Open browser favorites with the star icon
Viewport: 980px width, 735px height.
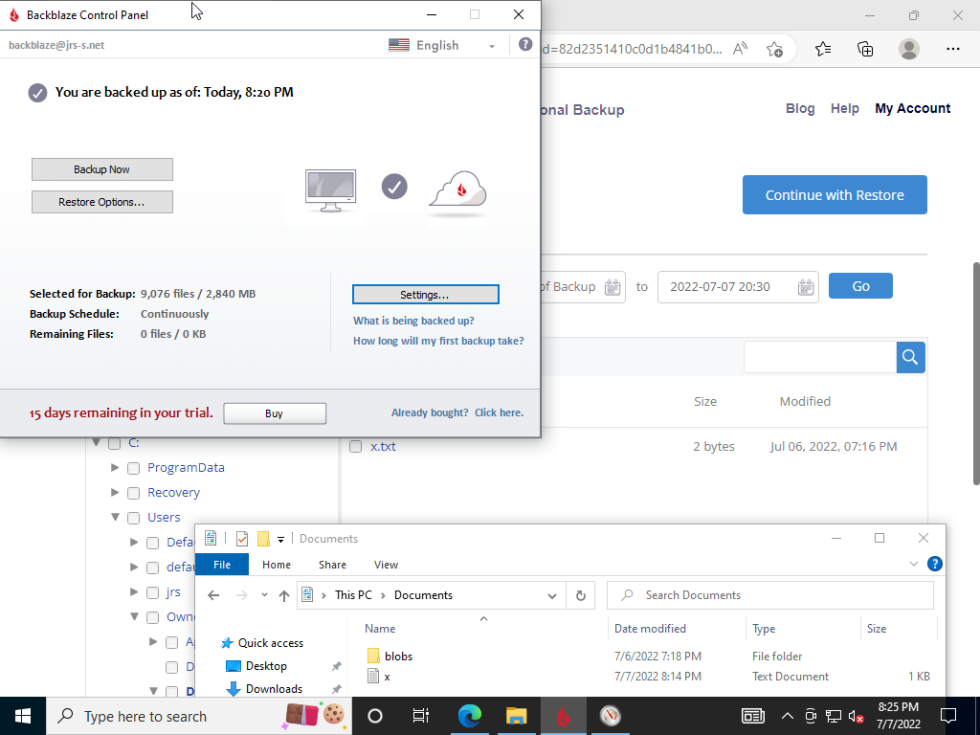(822, 48)
